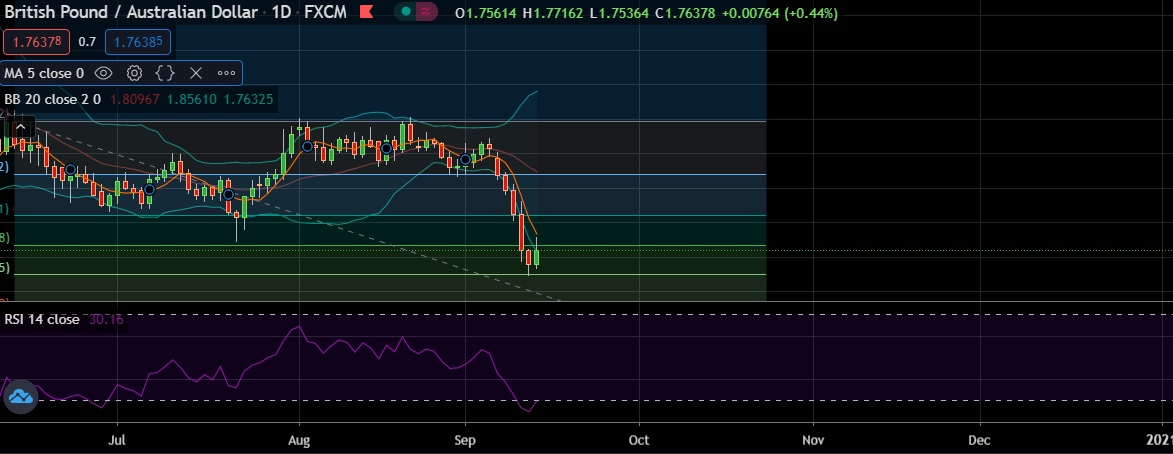Click the red sell price 1.76378
Screen dimensions: 1173x454
pos(36,42)
